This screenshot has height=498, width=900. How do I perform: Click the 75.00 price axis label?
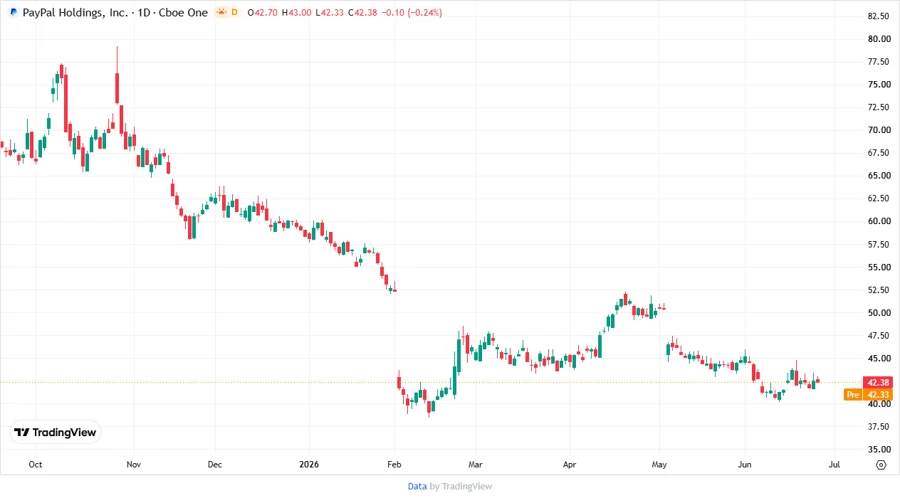pos(879,84)
